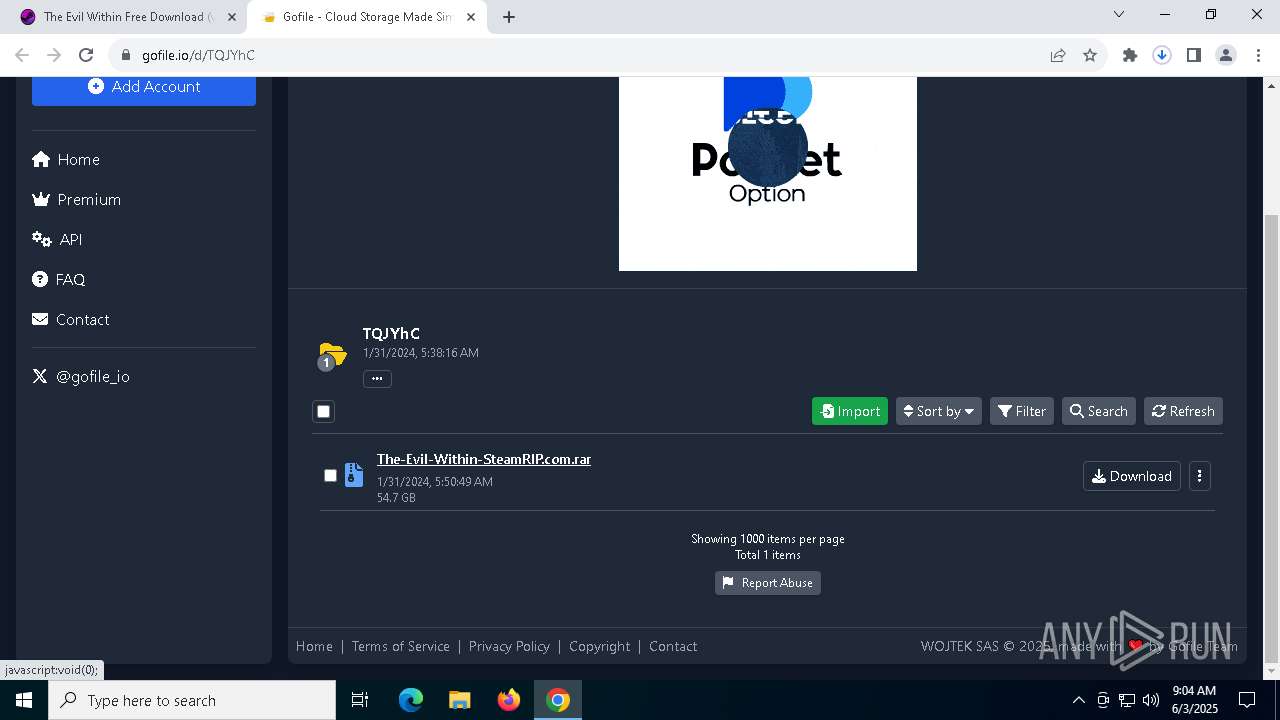Refresh the folder contents
The image size is (1280, 720).
pyautogui.click(x=1183, y=411)
